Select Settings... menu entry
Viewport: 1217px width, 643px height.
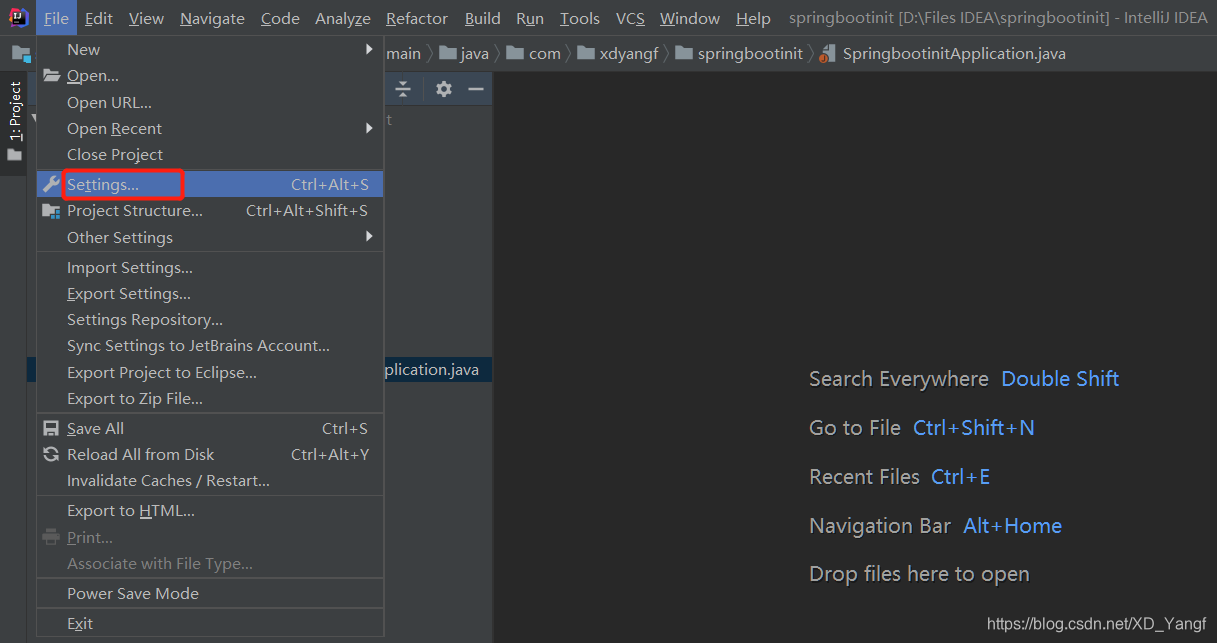210,184
